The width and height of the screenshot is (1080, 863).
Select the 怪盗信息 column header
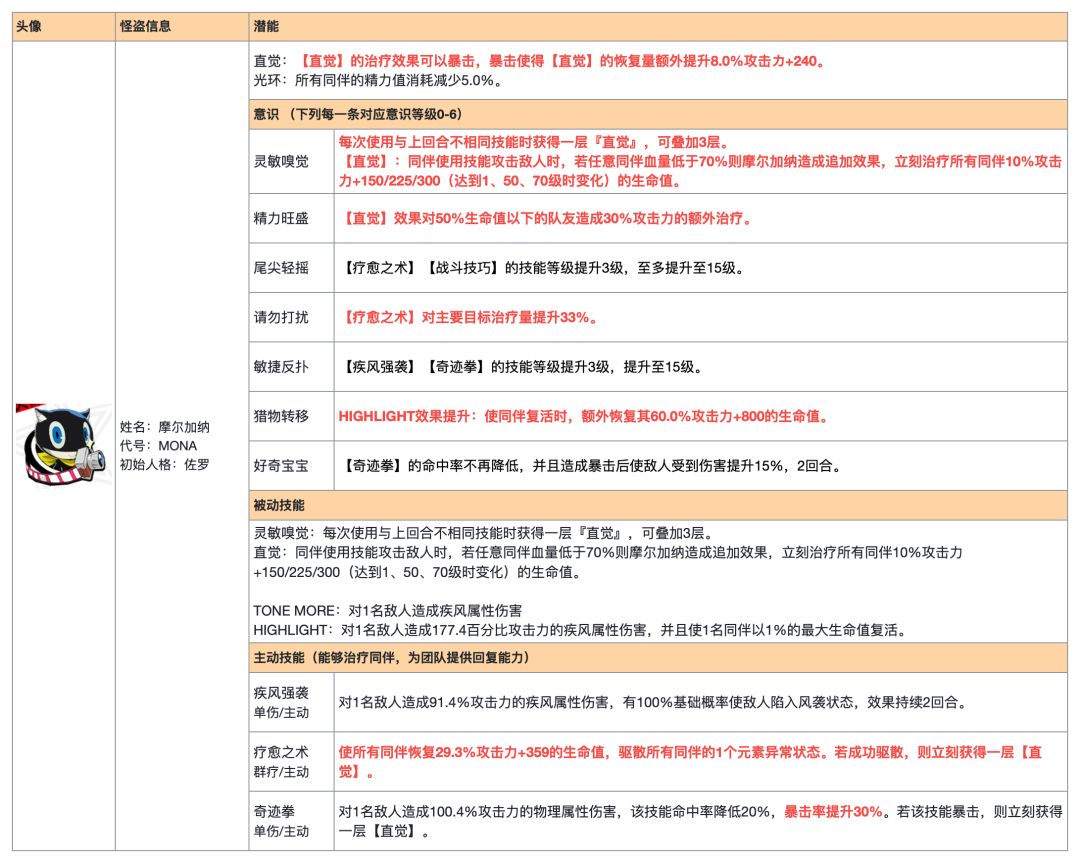click(182, 26)
